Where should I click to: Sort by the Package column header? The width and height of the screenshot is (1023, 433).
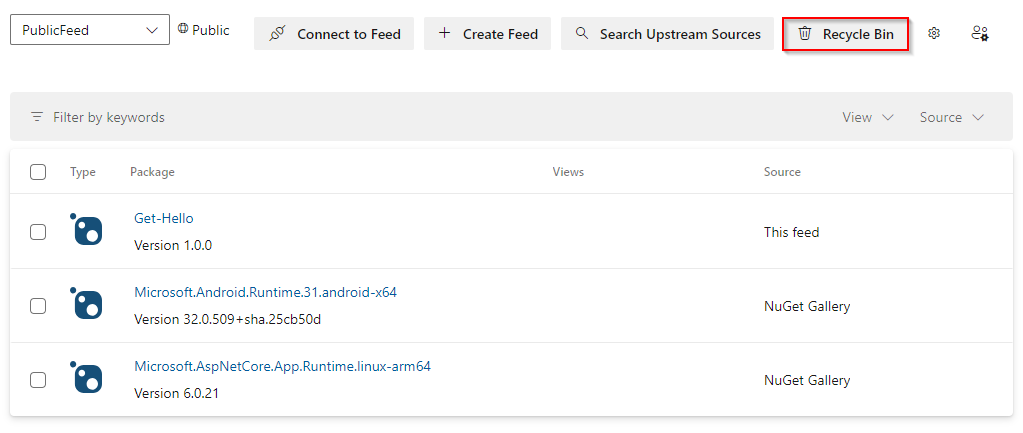click(152, 172)
